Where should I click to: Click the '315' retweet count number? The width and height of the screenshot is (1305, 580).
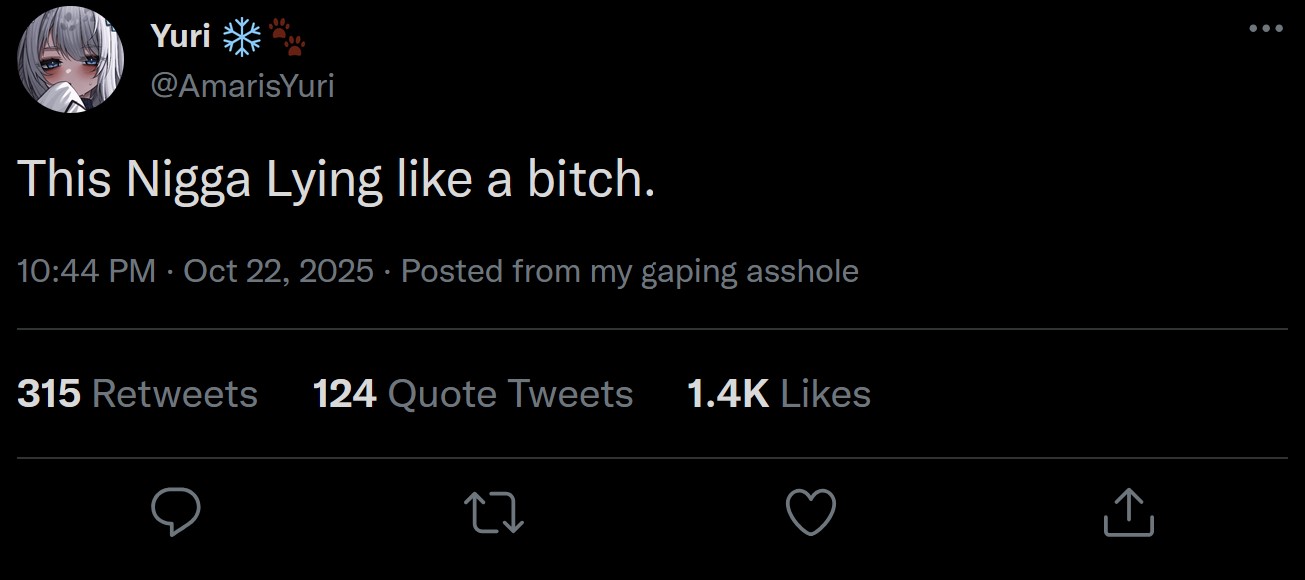point(49,394)
